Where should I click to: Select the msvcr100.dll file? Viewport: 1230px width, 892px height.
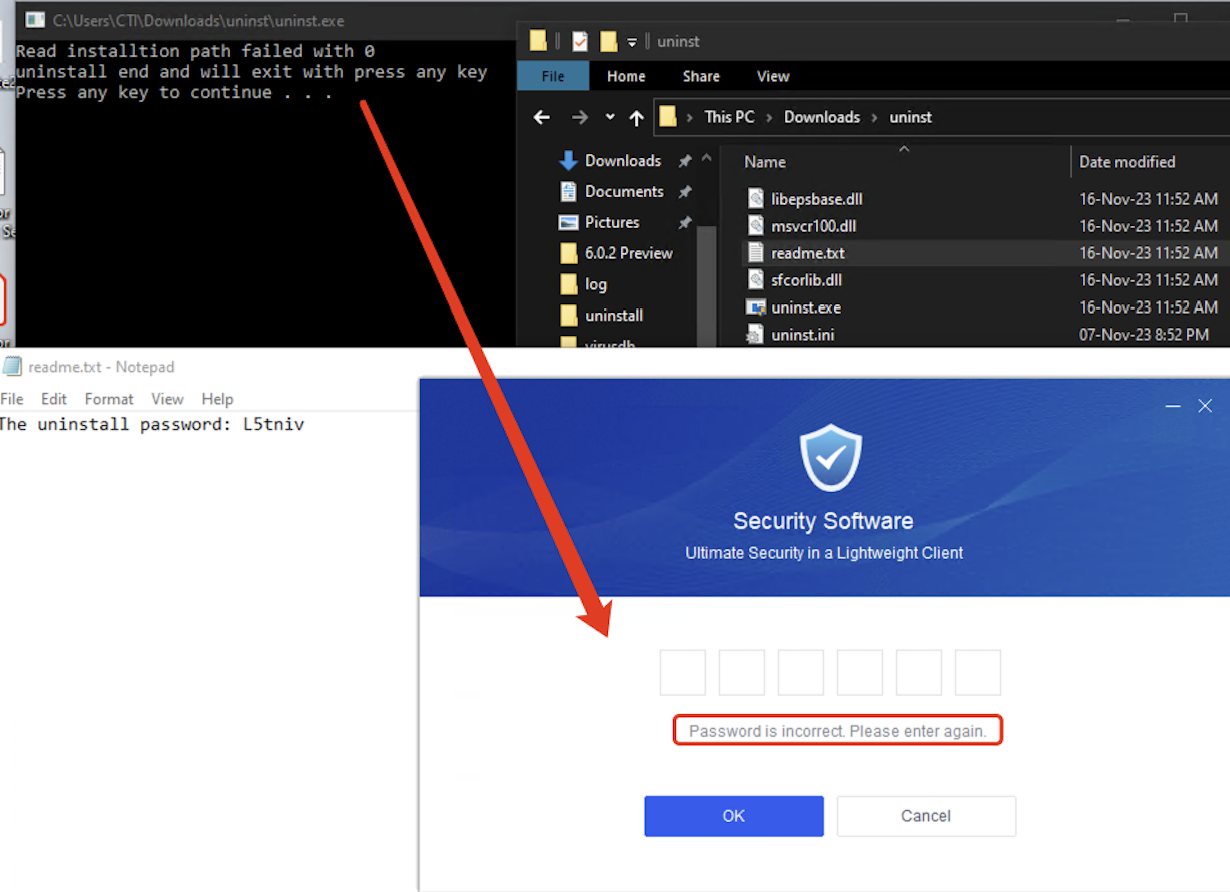pos(813,226)
